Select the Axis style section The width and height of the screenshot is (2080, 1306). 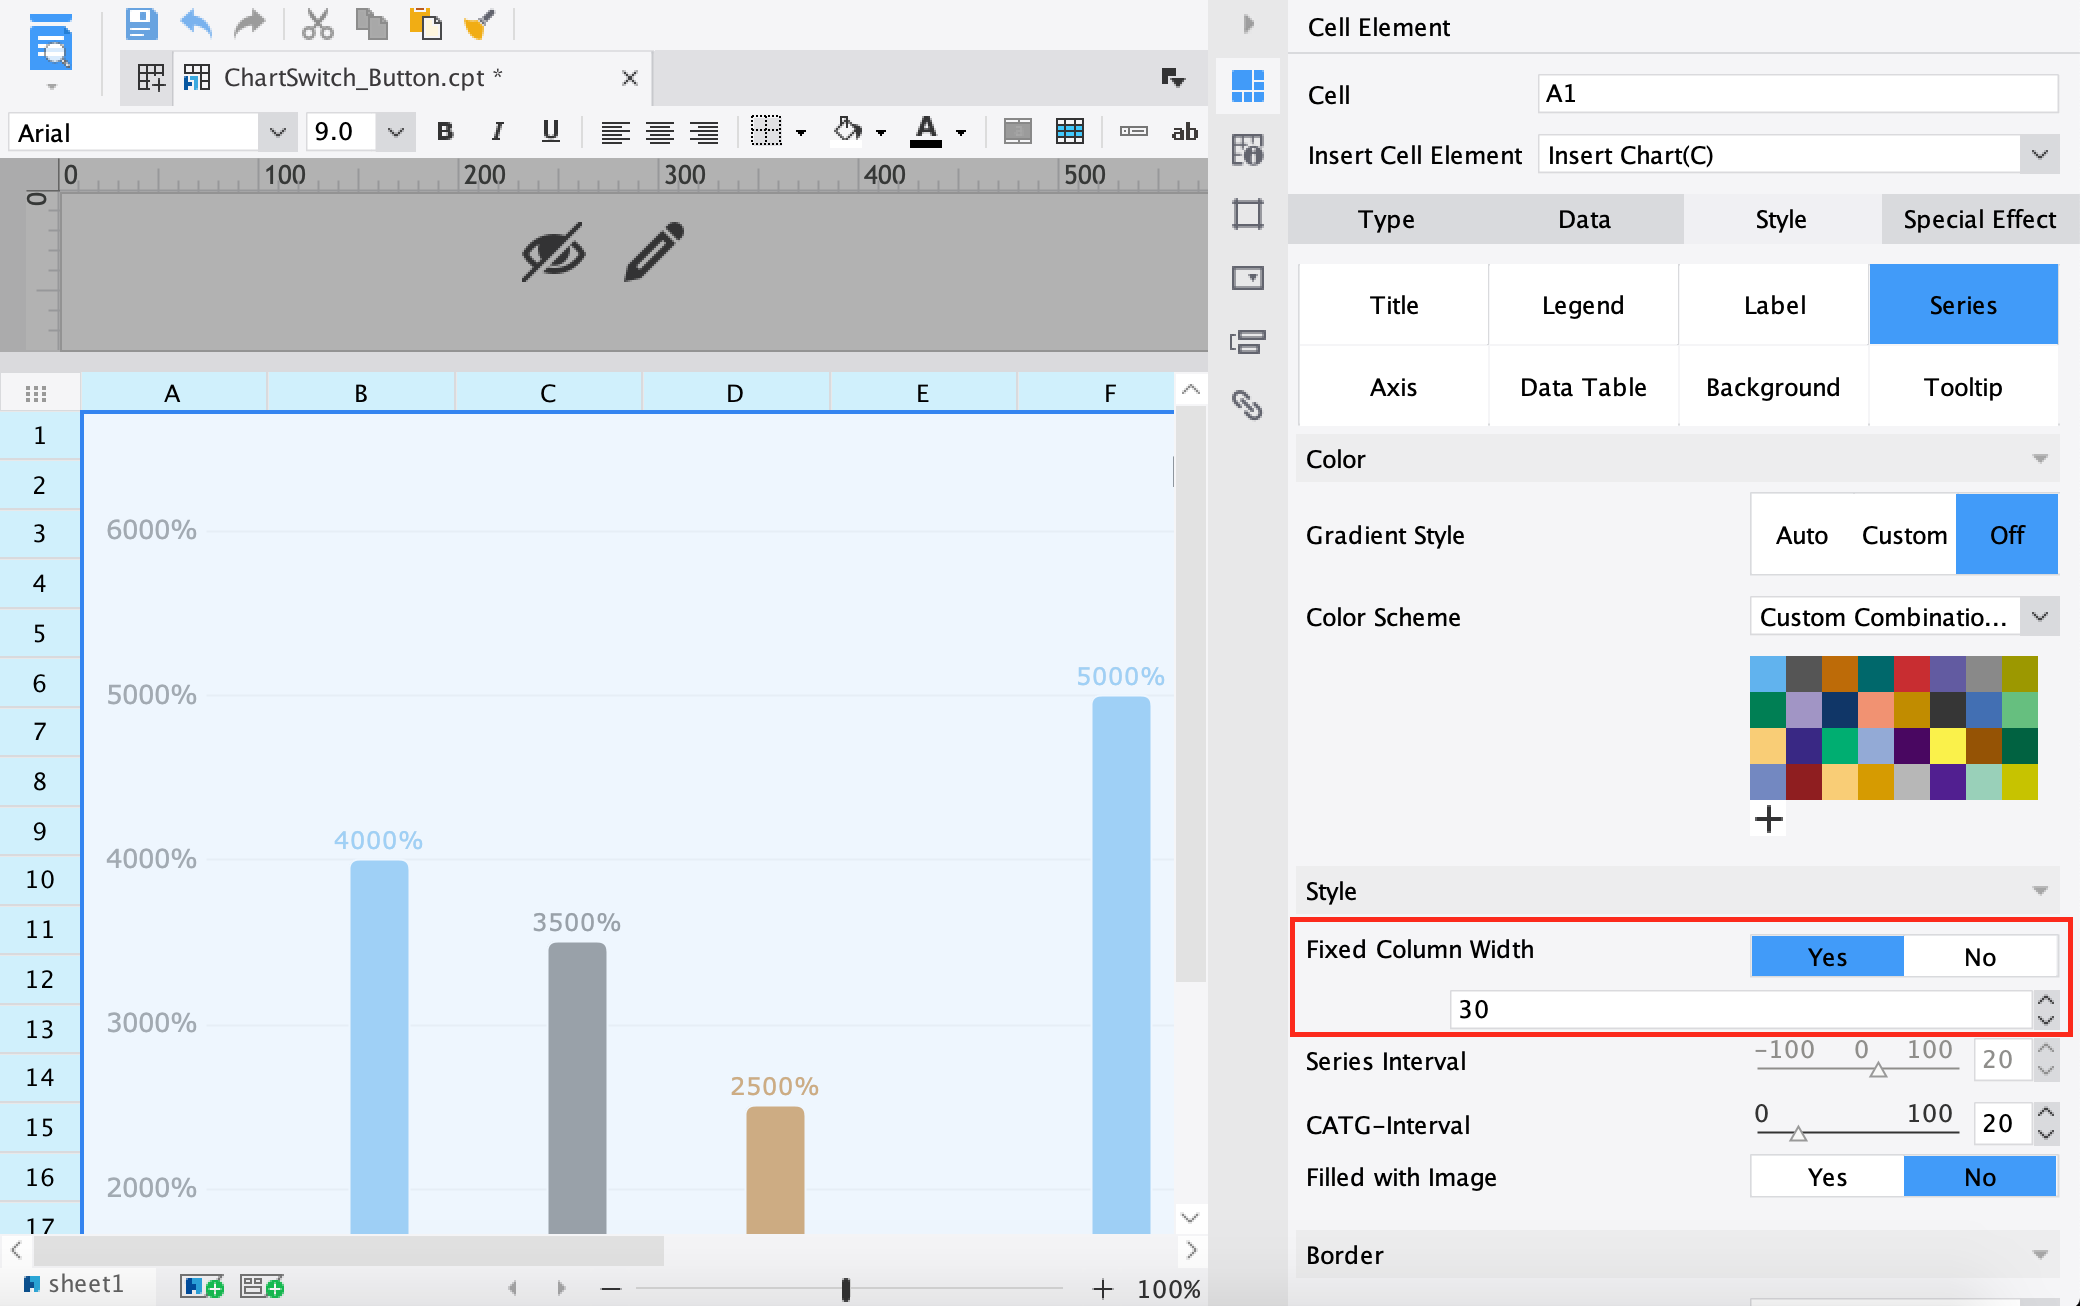(x=1393, y=387)
